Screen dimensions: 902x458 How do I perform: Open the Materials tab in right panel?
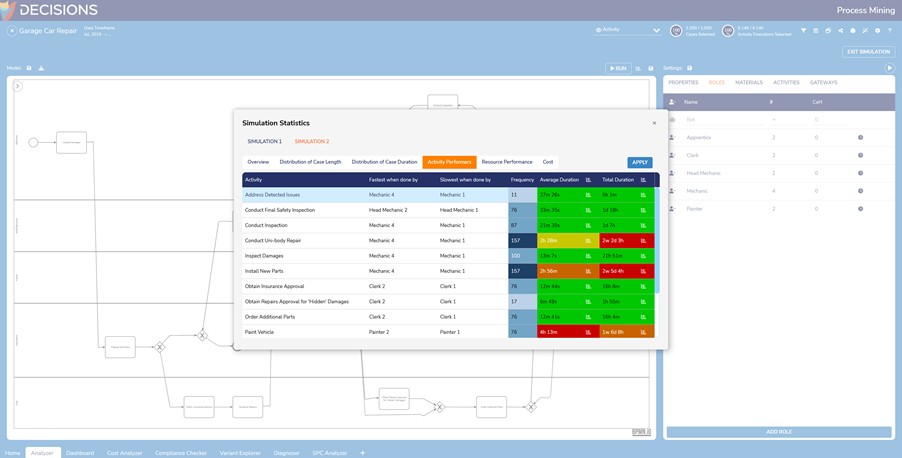point(748,83)
